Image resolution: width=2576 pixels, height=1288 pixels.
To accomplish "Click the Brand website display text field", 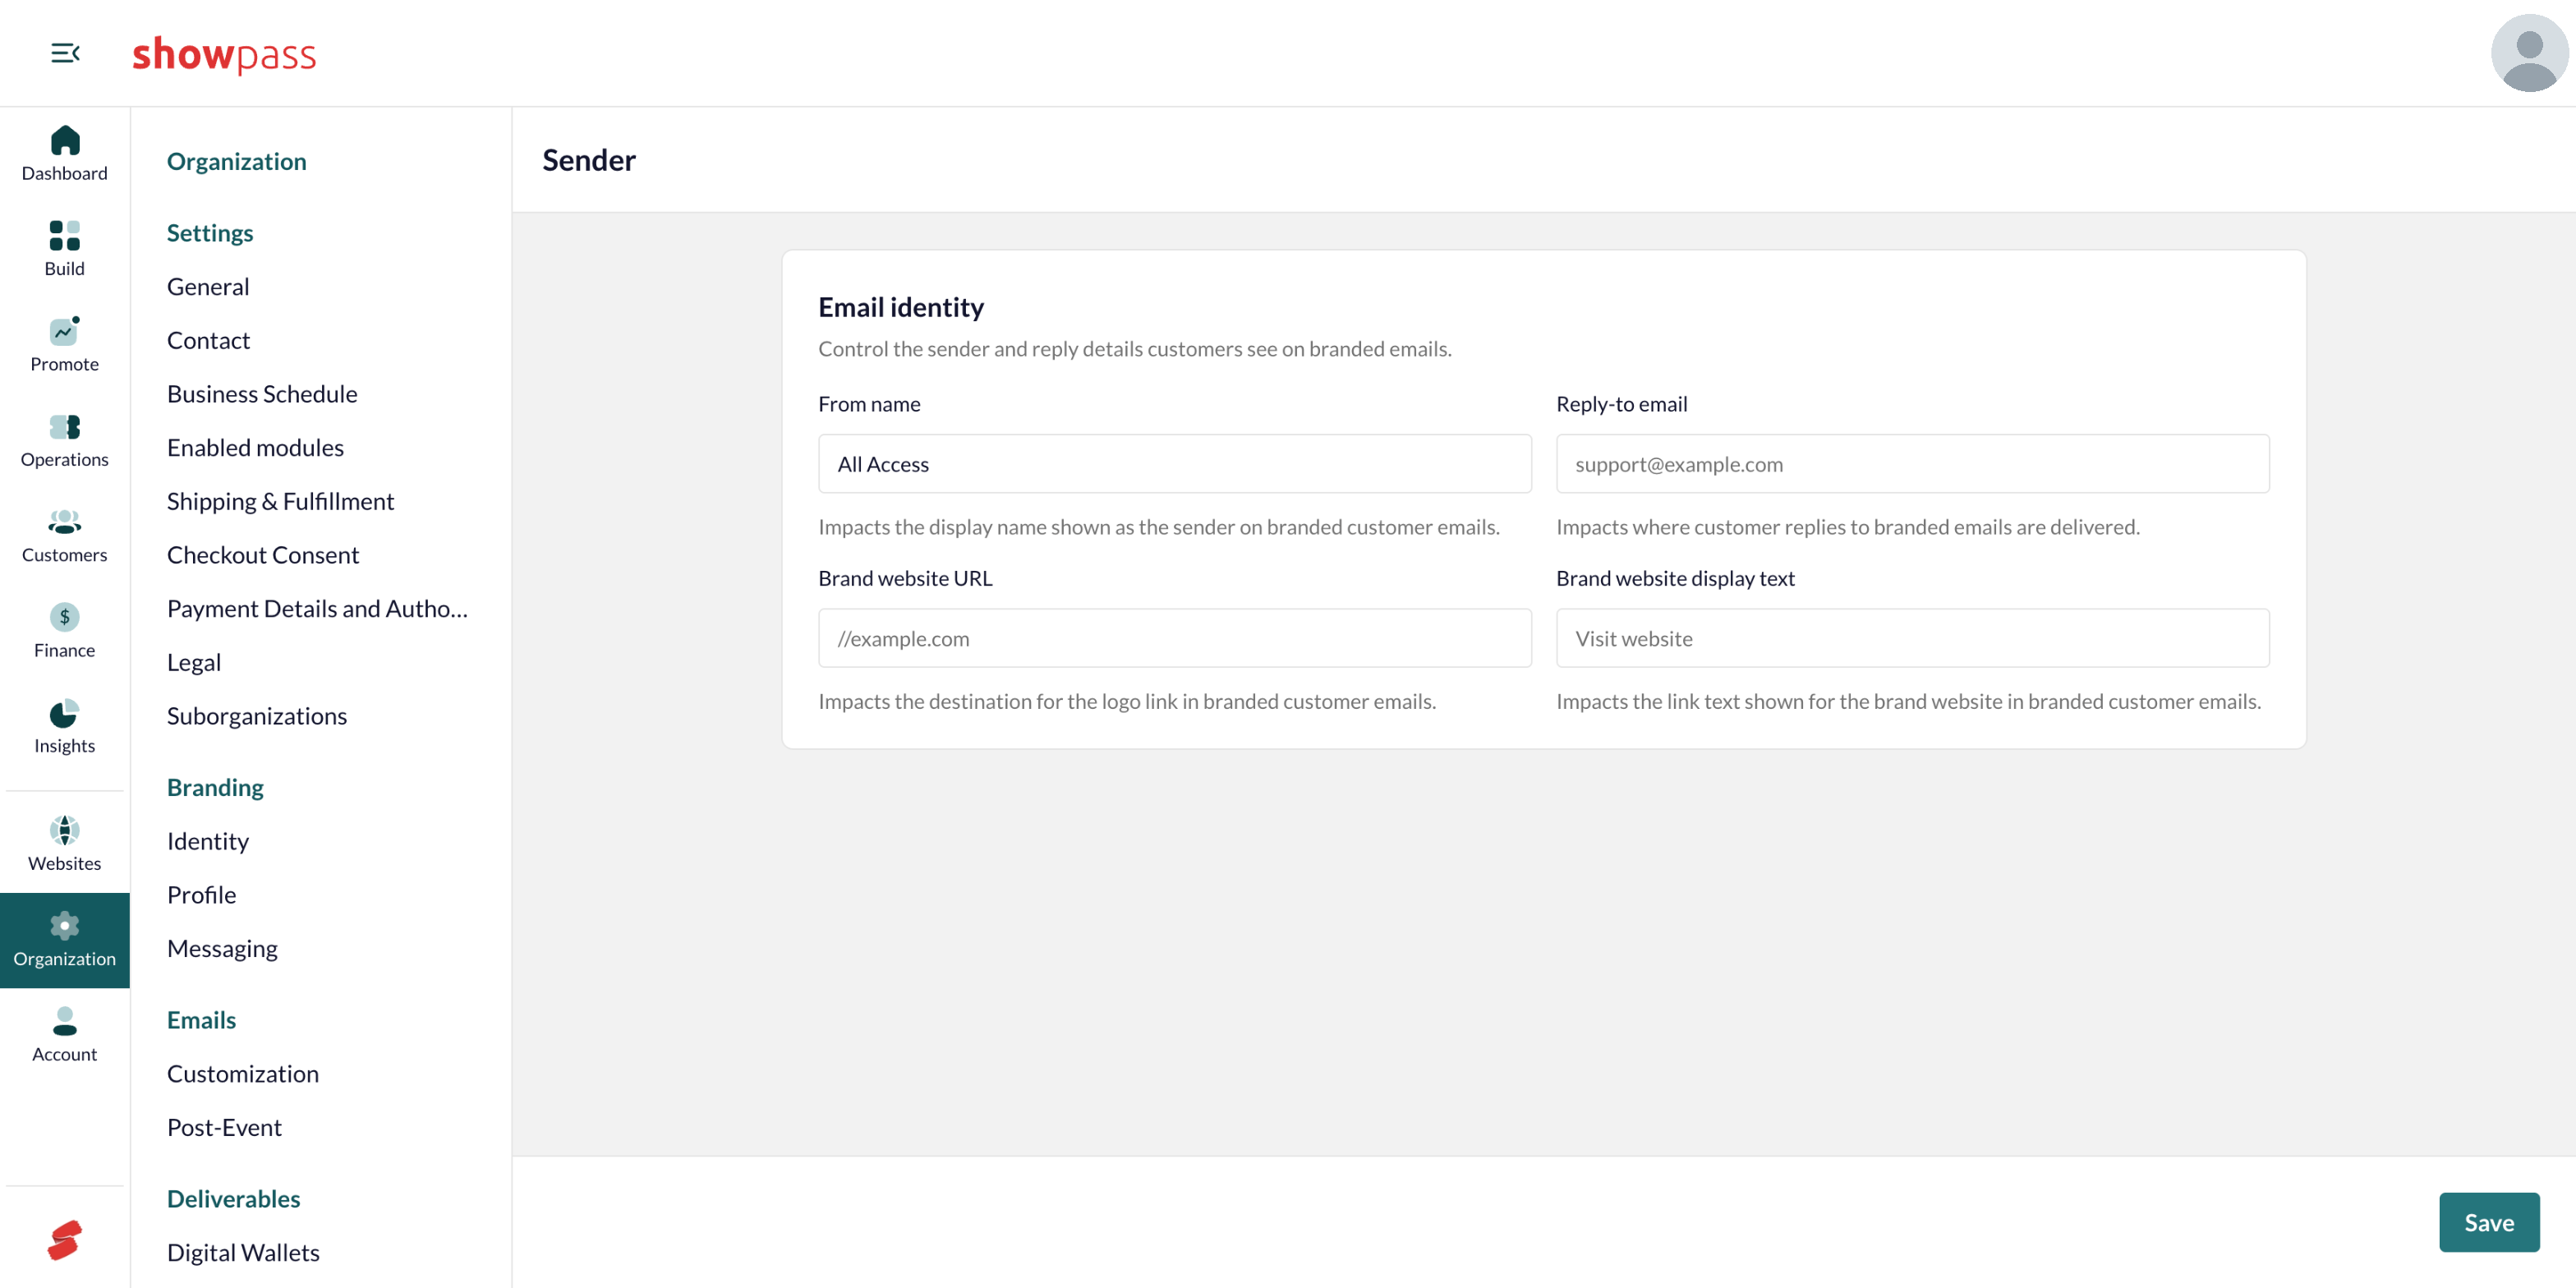I will coord(1912,638).
